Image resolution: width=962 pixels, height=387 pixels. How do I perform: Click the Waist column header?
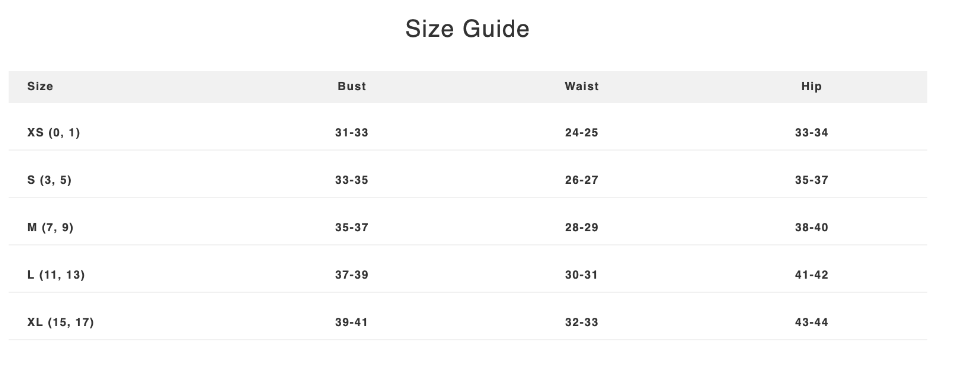(582, 86)
